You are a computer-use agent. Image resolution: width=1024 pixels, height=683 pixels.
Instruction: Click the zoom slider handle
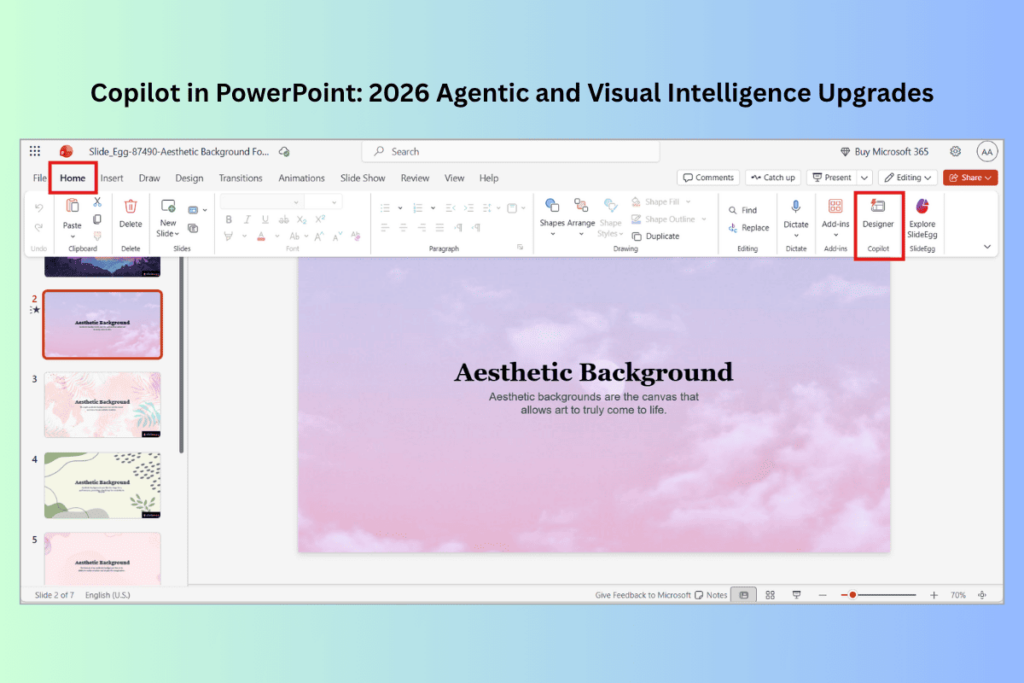[852, 595]
